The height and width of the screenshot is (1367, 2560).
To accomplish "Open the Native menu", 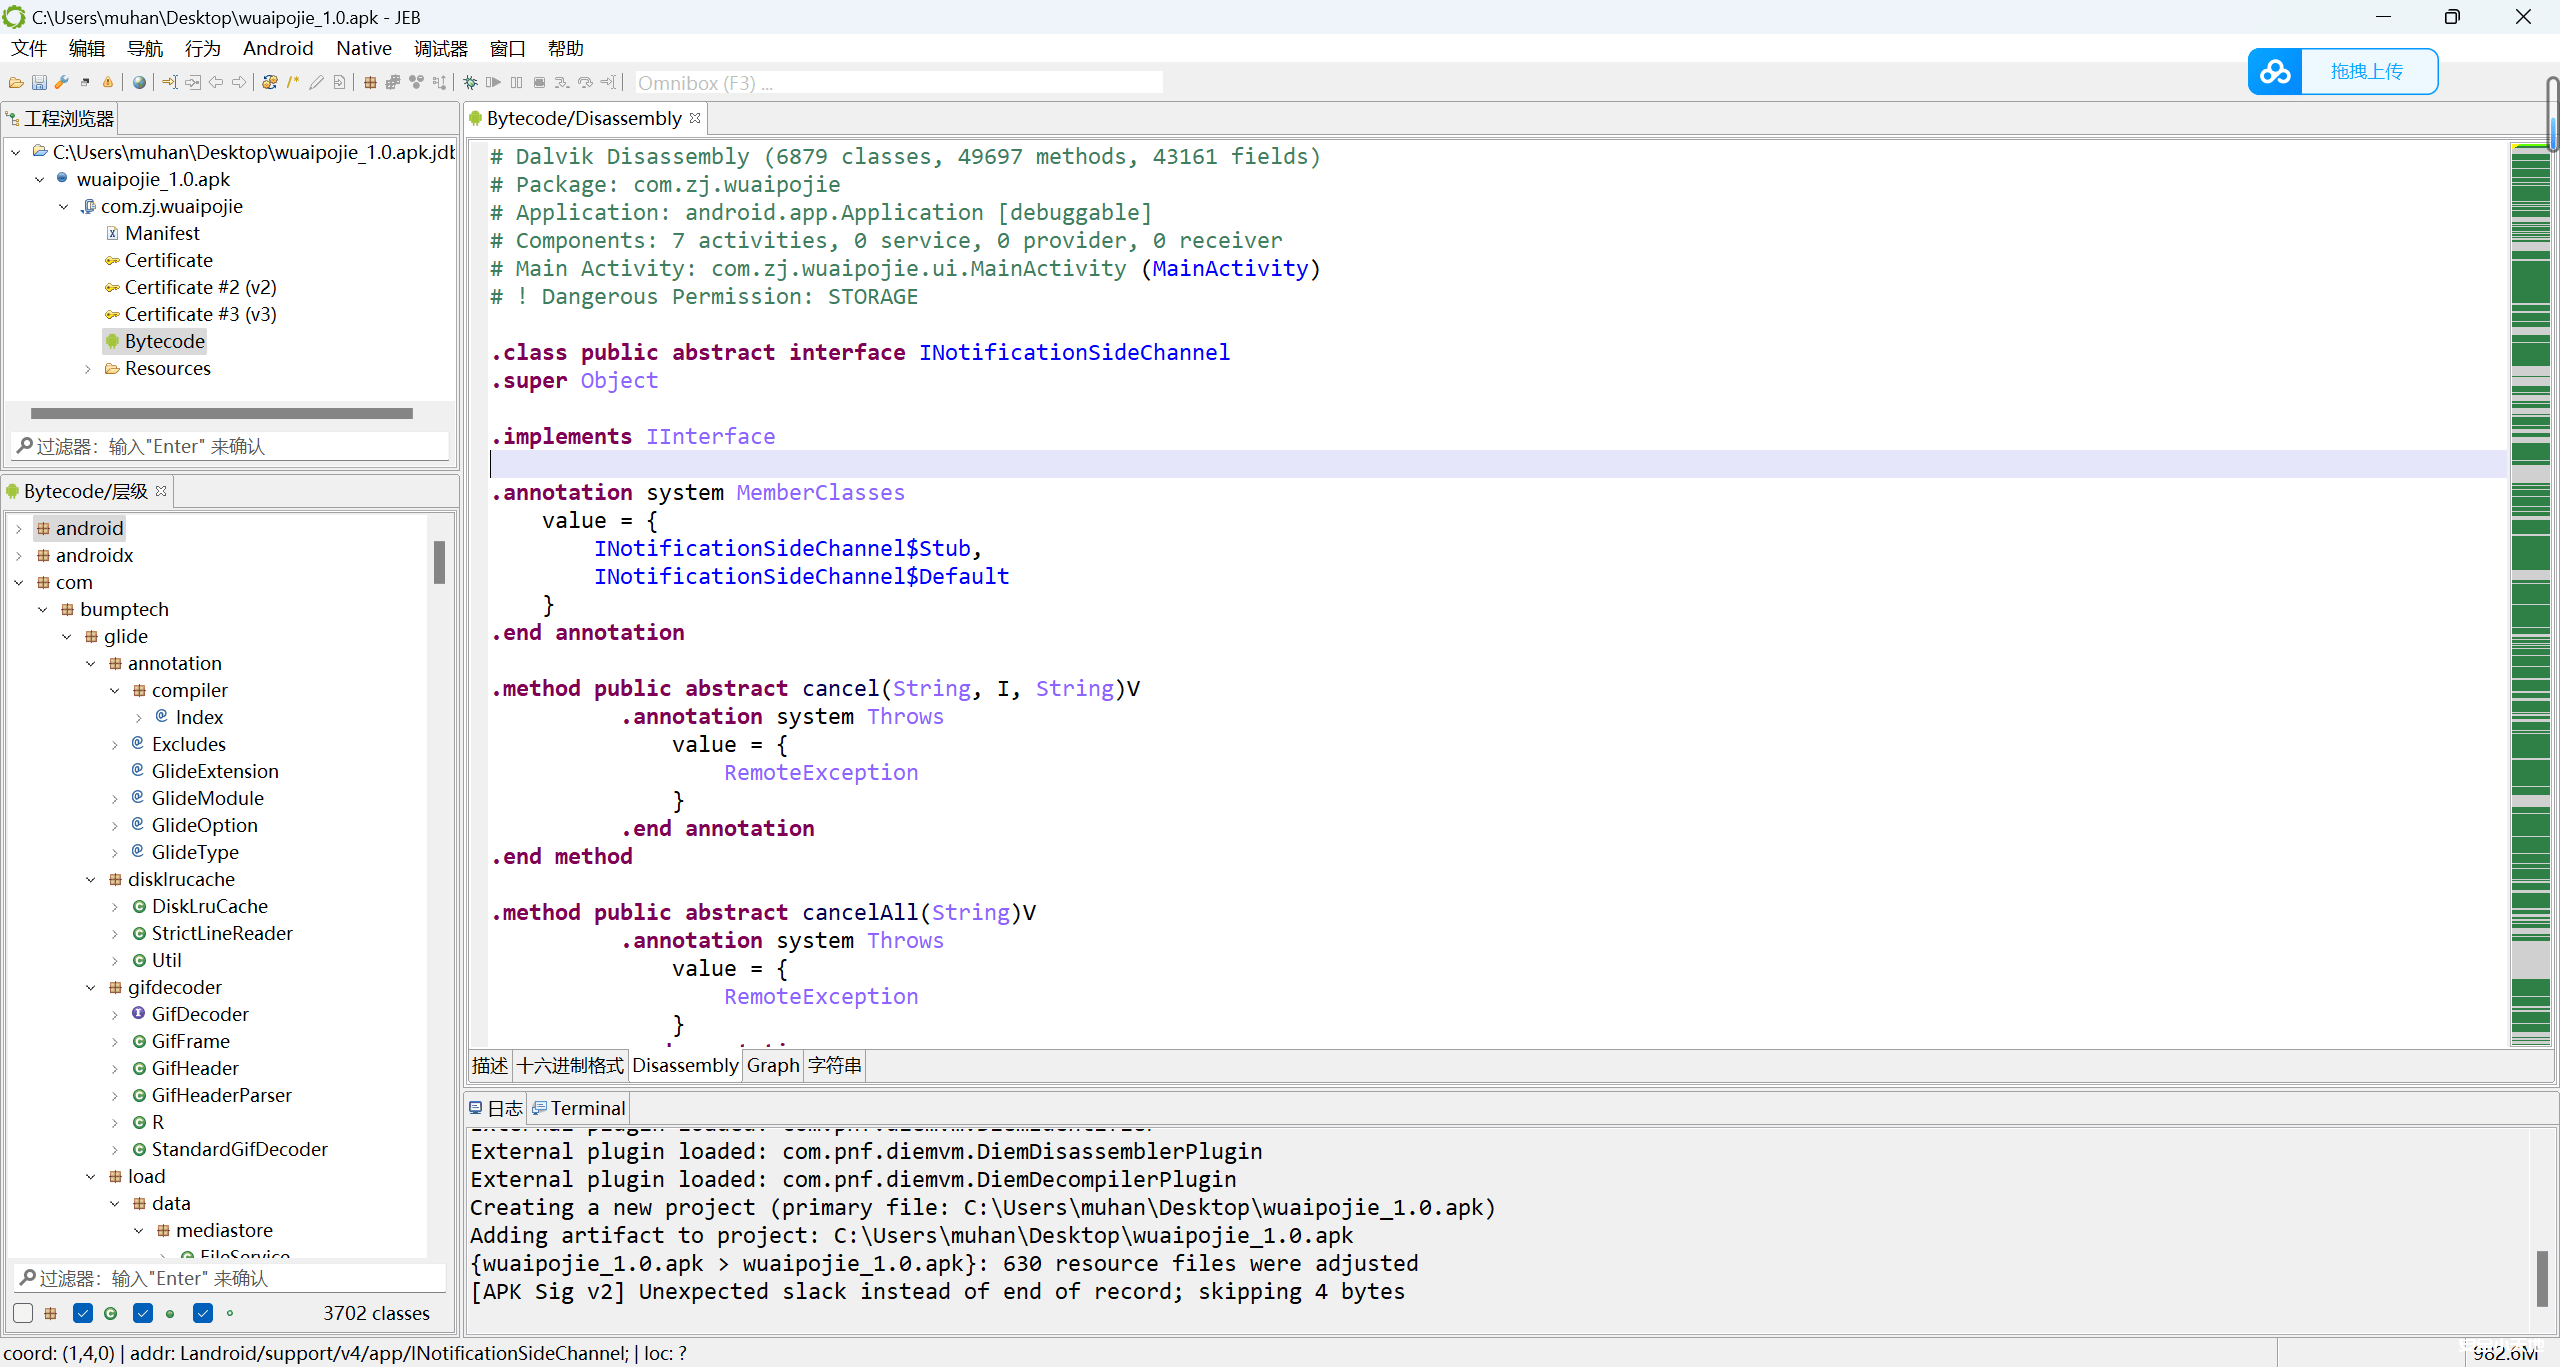I will (363, 48).
